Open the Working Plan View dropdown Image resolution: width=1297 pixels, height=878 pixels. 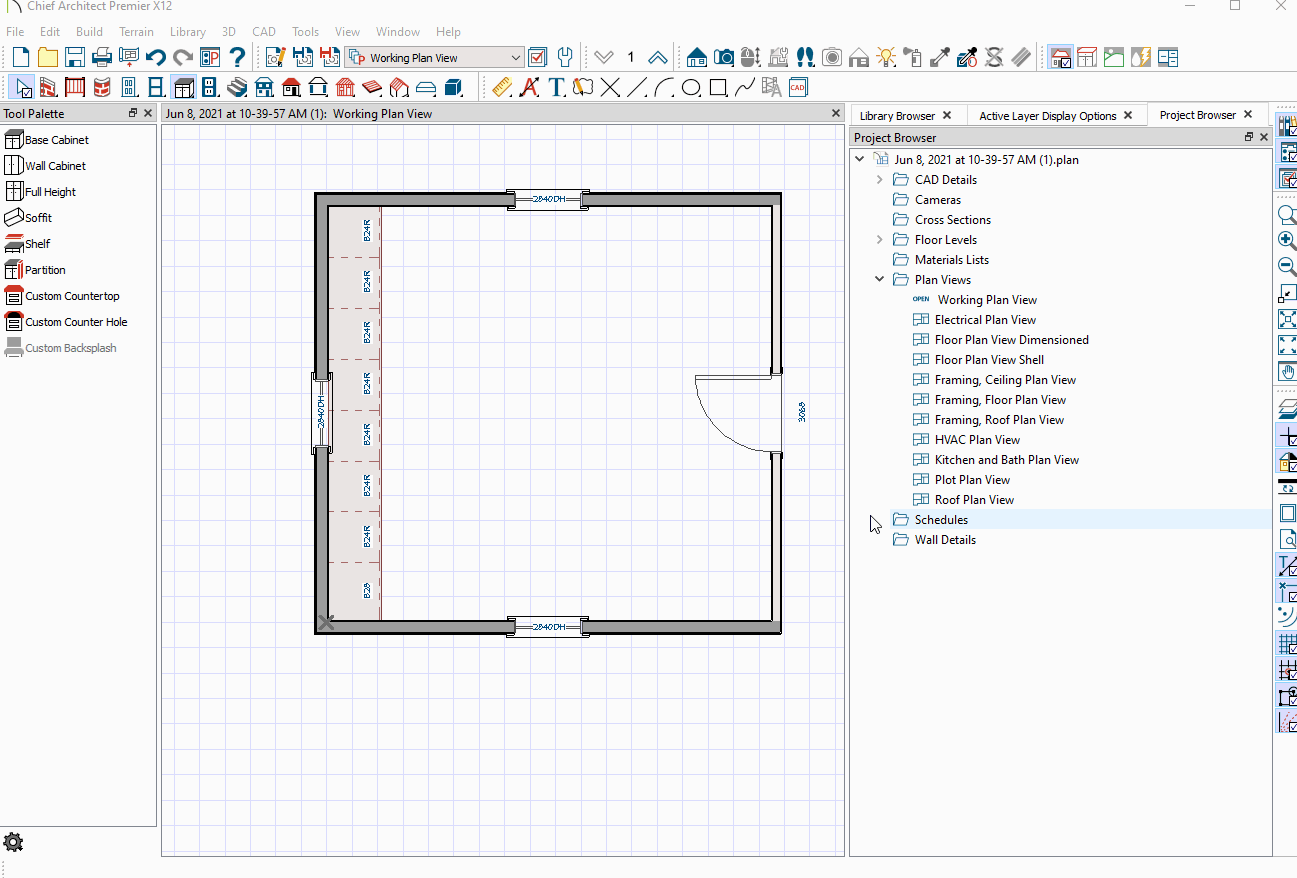515,57
